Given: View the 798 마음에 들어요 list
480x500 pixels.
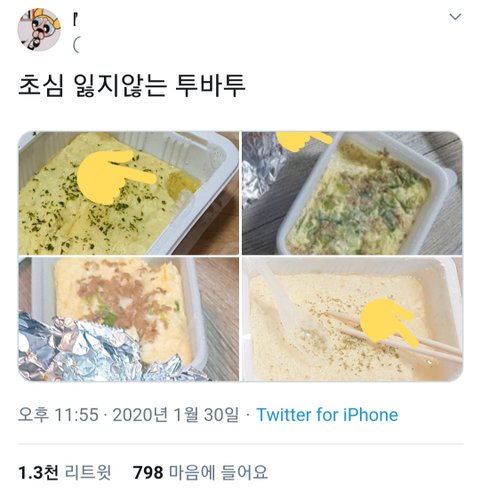Looking at the screenshot, I should [200, 472].
